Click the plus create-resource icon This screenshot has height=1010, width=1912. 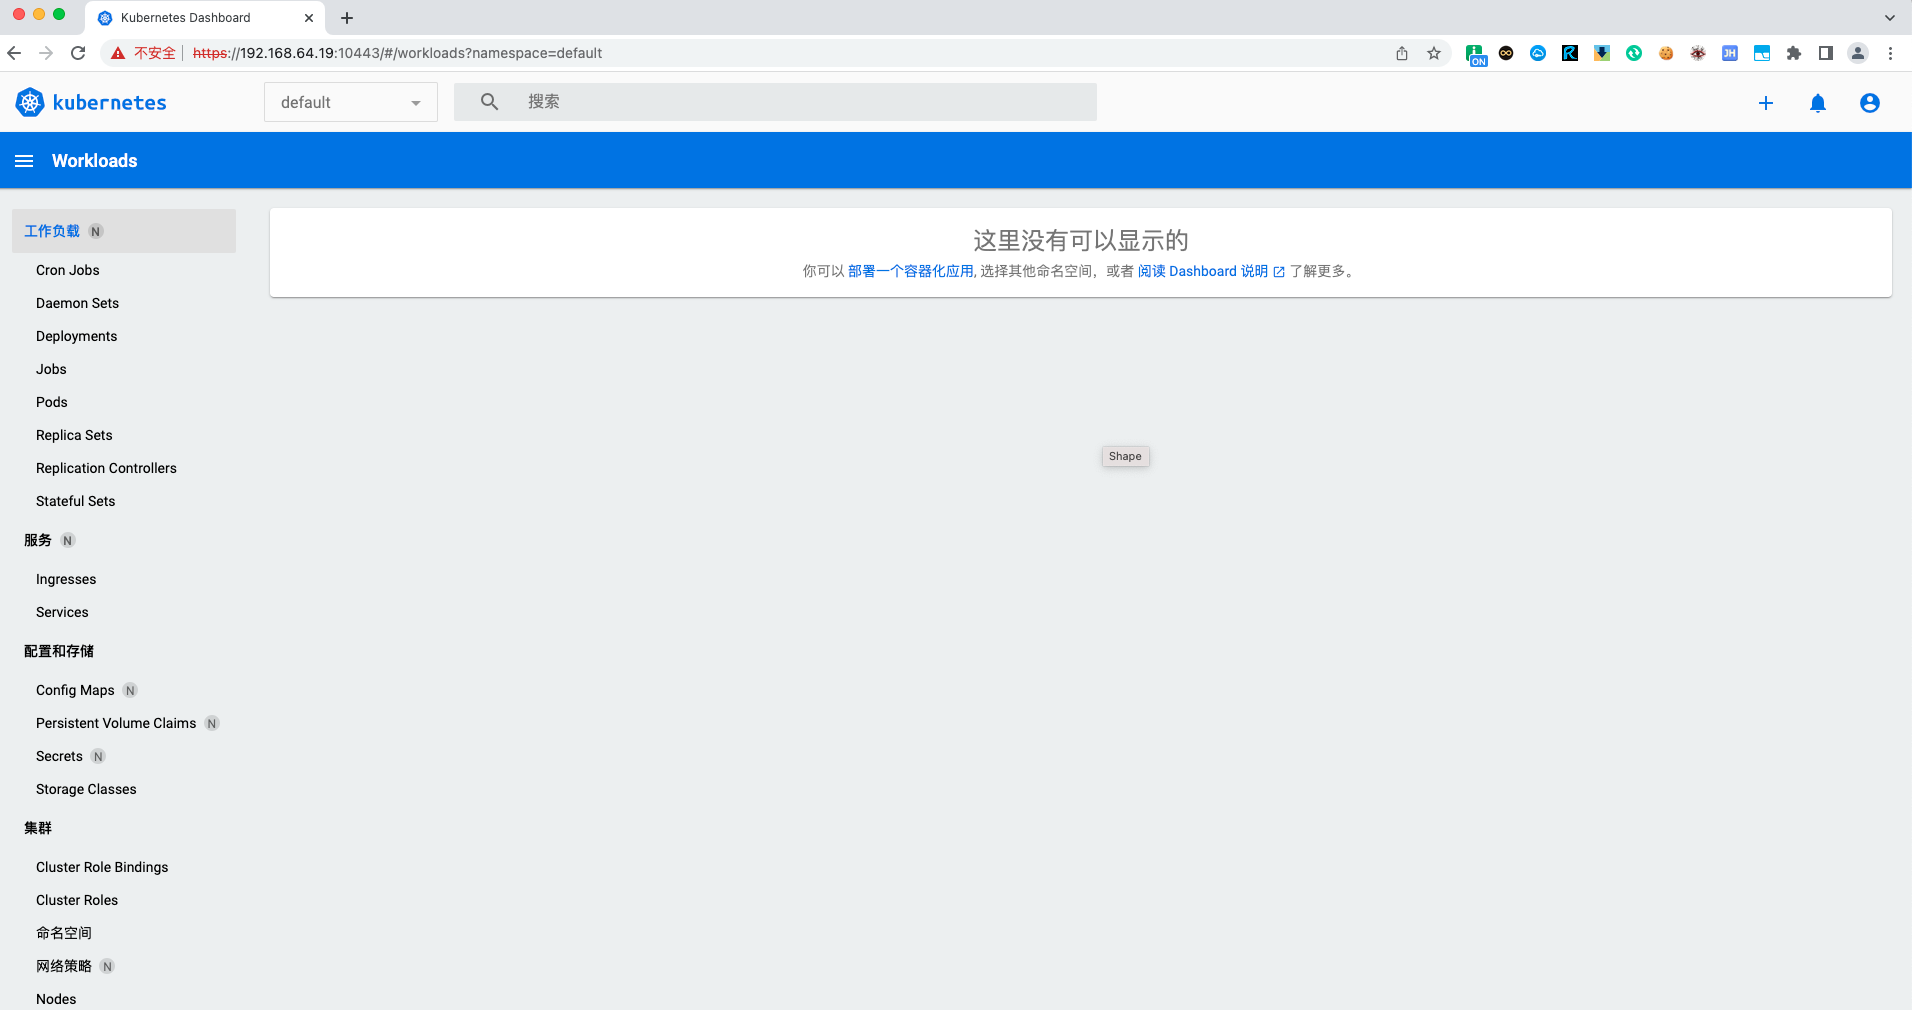1766,103
